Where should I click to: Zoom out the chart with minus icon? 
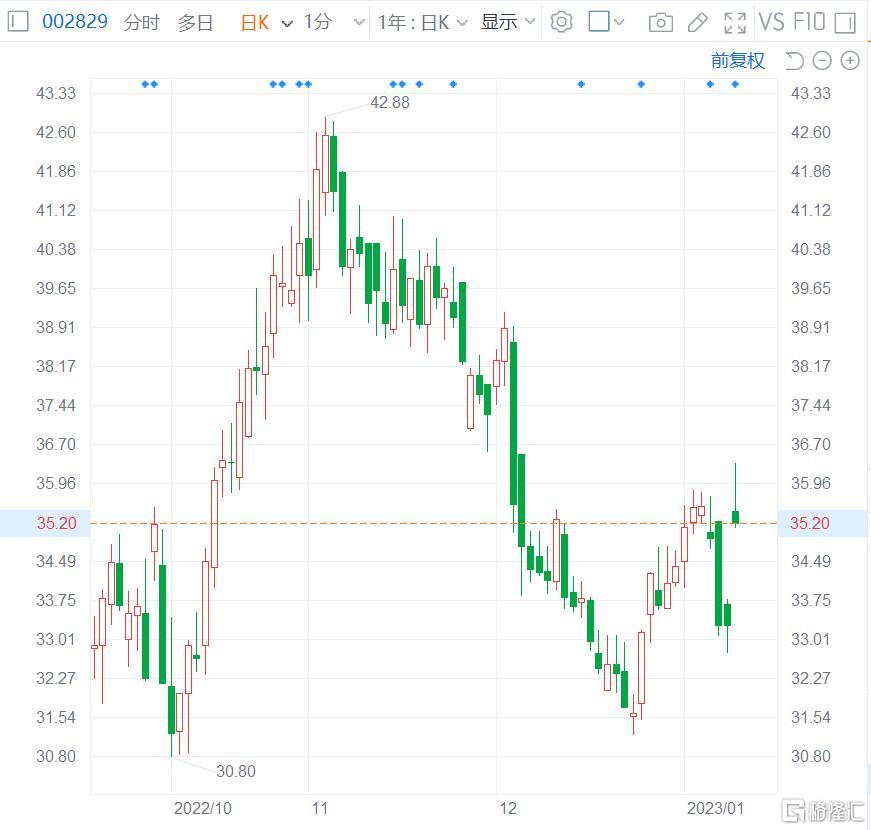[x=822, y=61]
